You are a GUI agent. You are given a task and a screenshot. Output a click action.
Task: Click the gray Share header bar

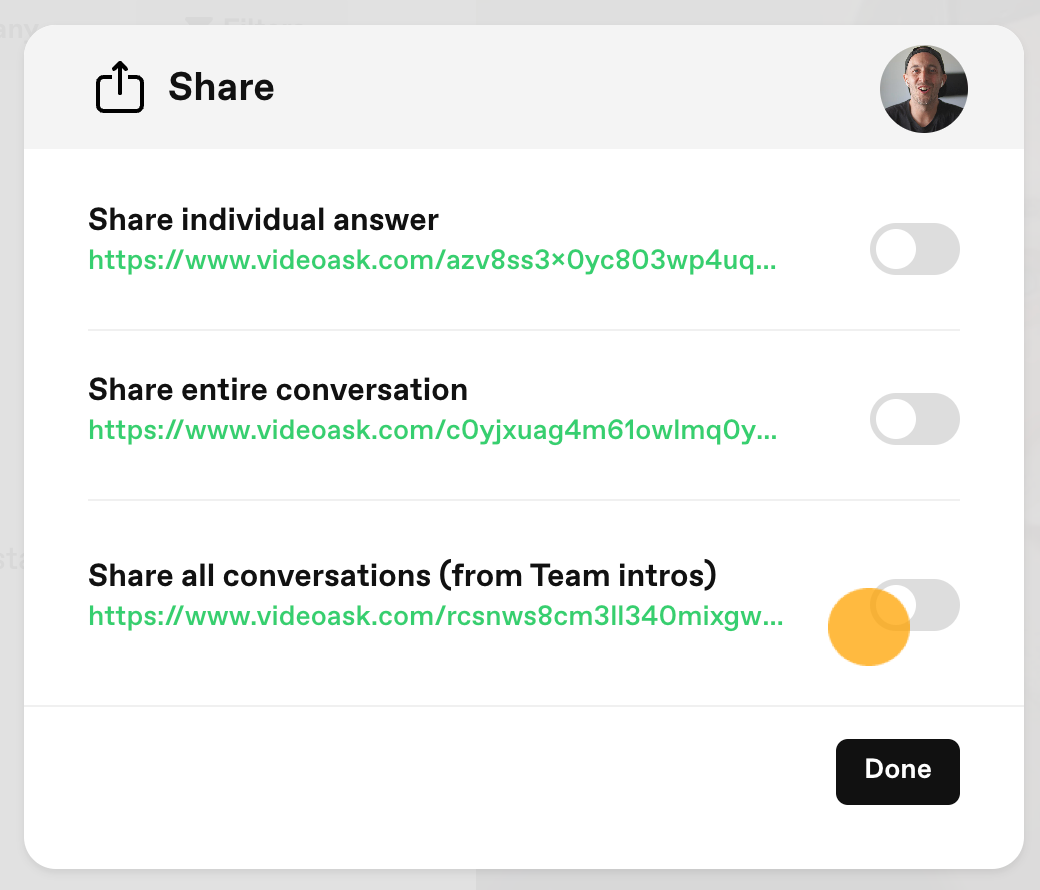(x=524, y=87)
